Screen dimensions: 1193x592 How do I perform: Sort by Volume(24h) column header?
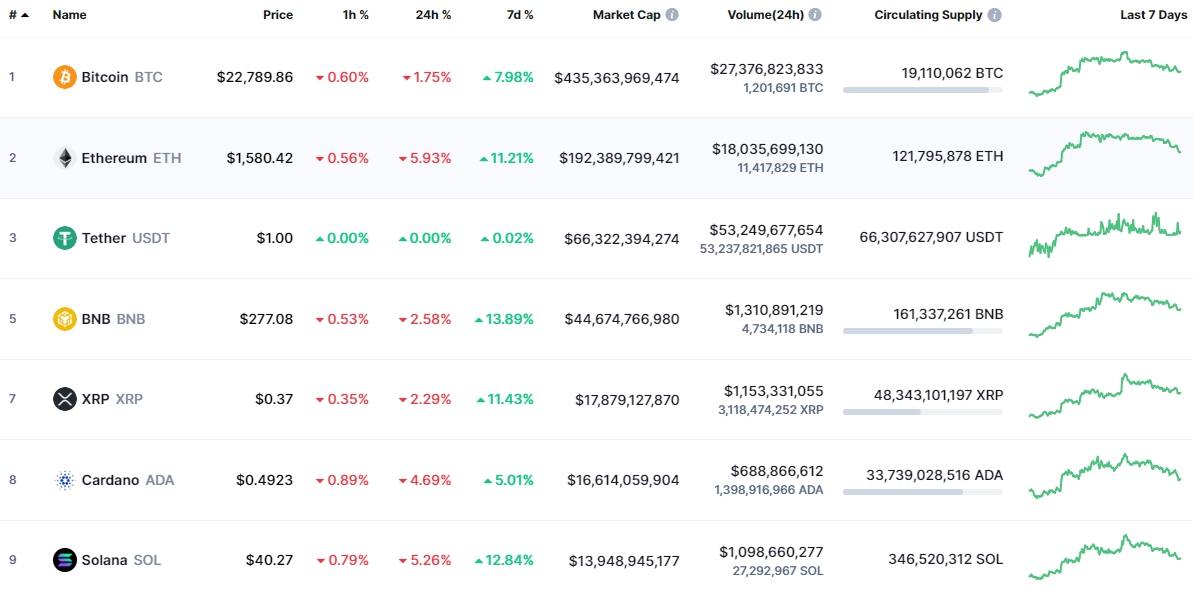(x=765, y=14)
